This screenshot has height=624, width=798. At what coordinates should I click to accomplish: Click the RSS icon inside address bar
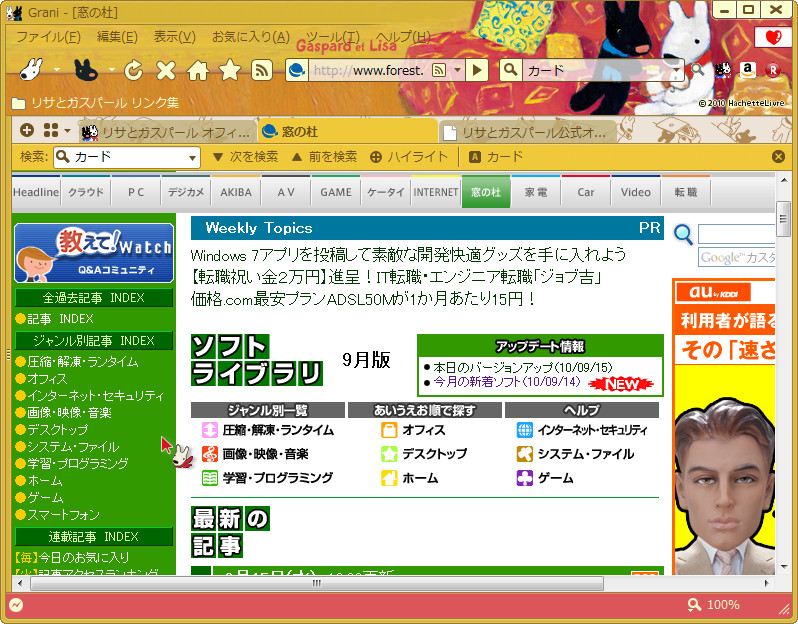439,70
